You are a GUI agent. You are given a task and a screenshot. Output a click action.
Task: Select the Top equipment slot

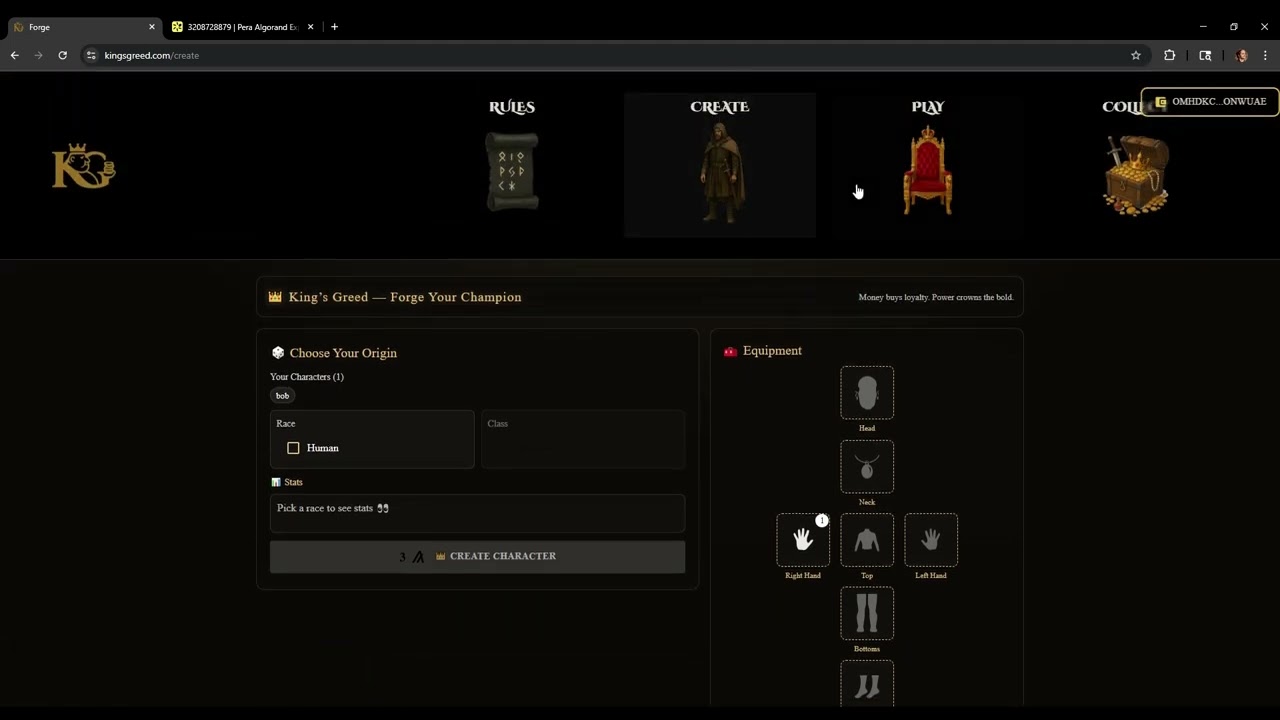[867, 540]
